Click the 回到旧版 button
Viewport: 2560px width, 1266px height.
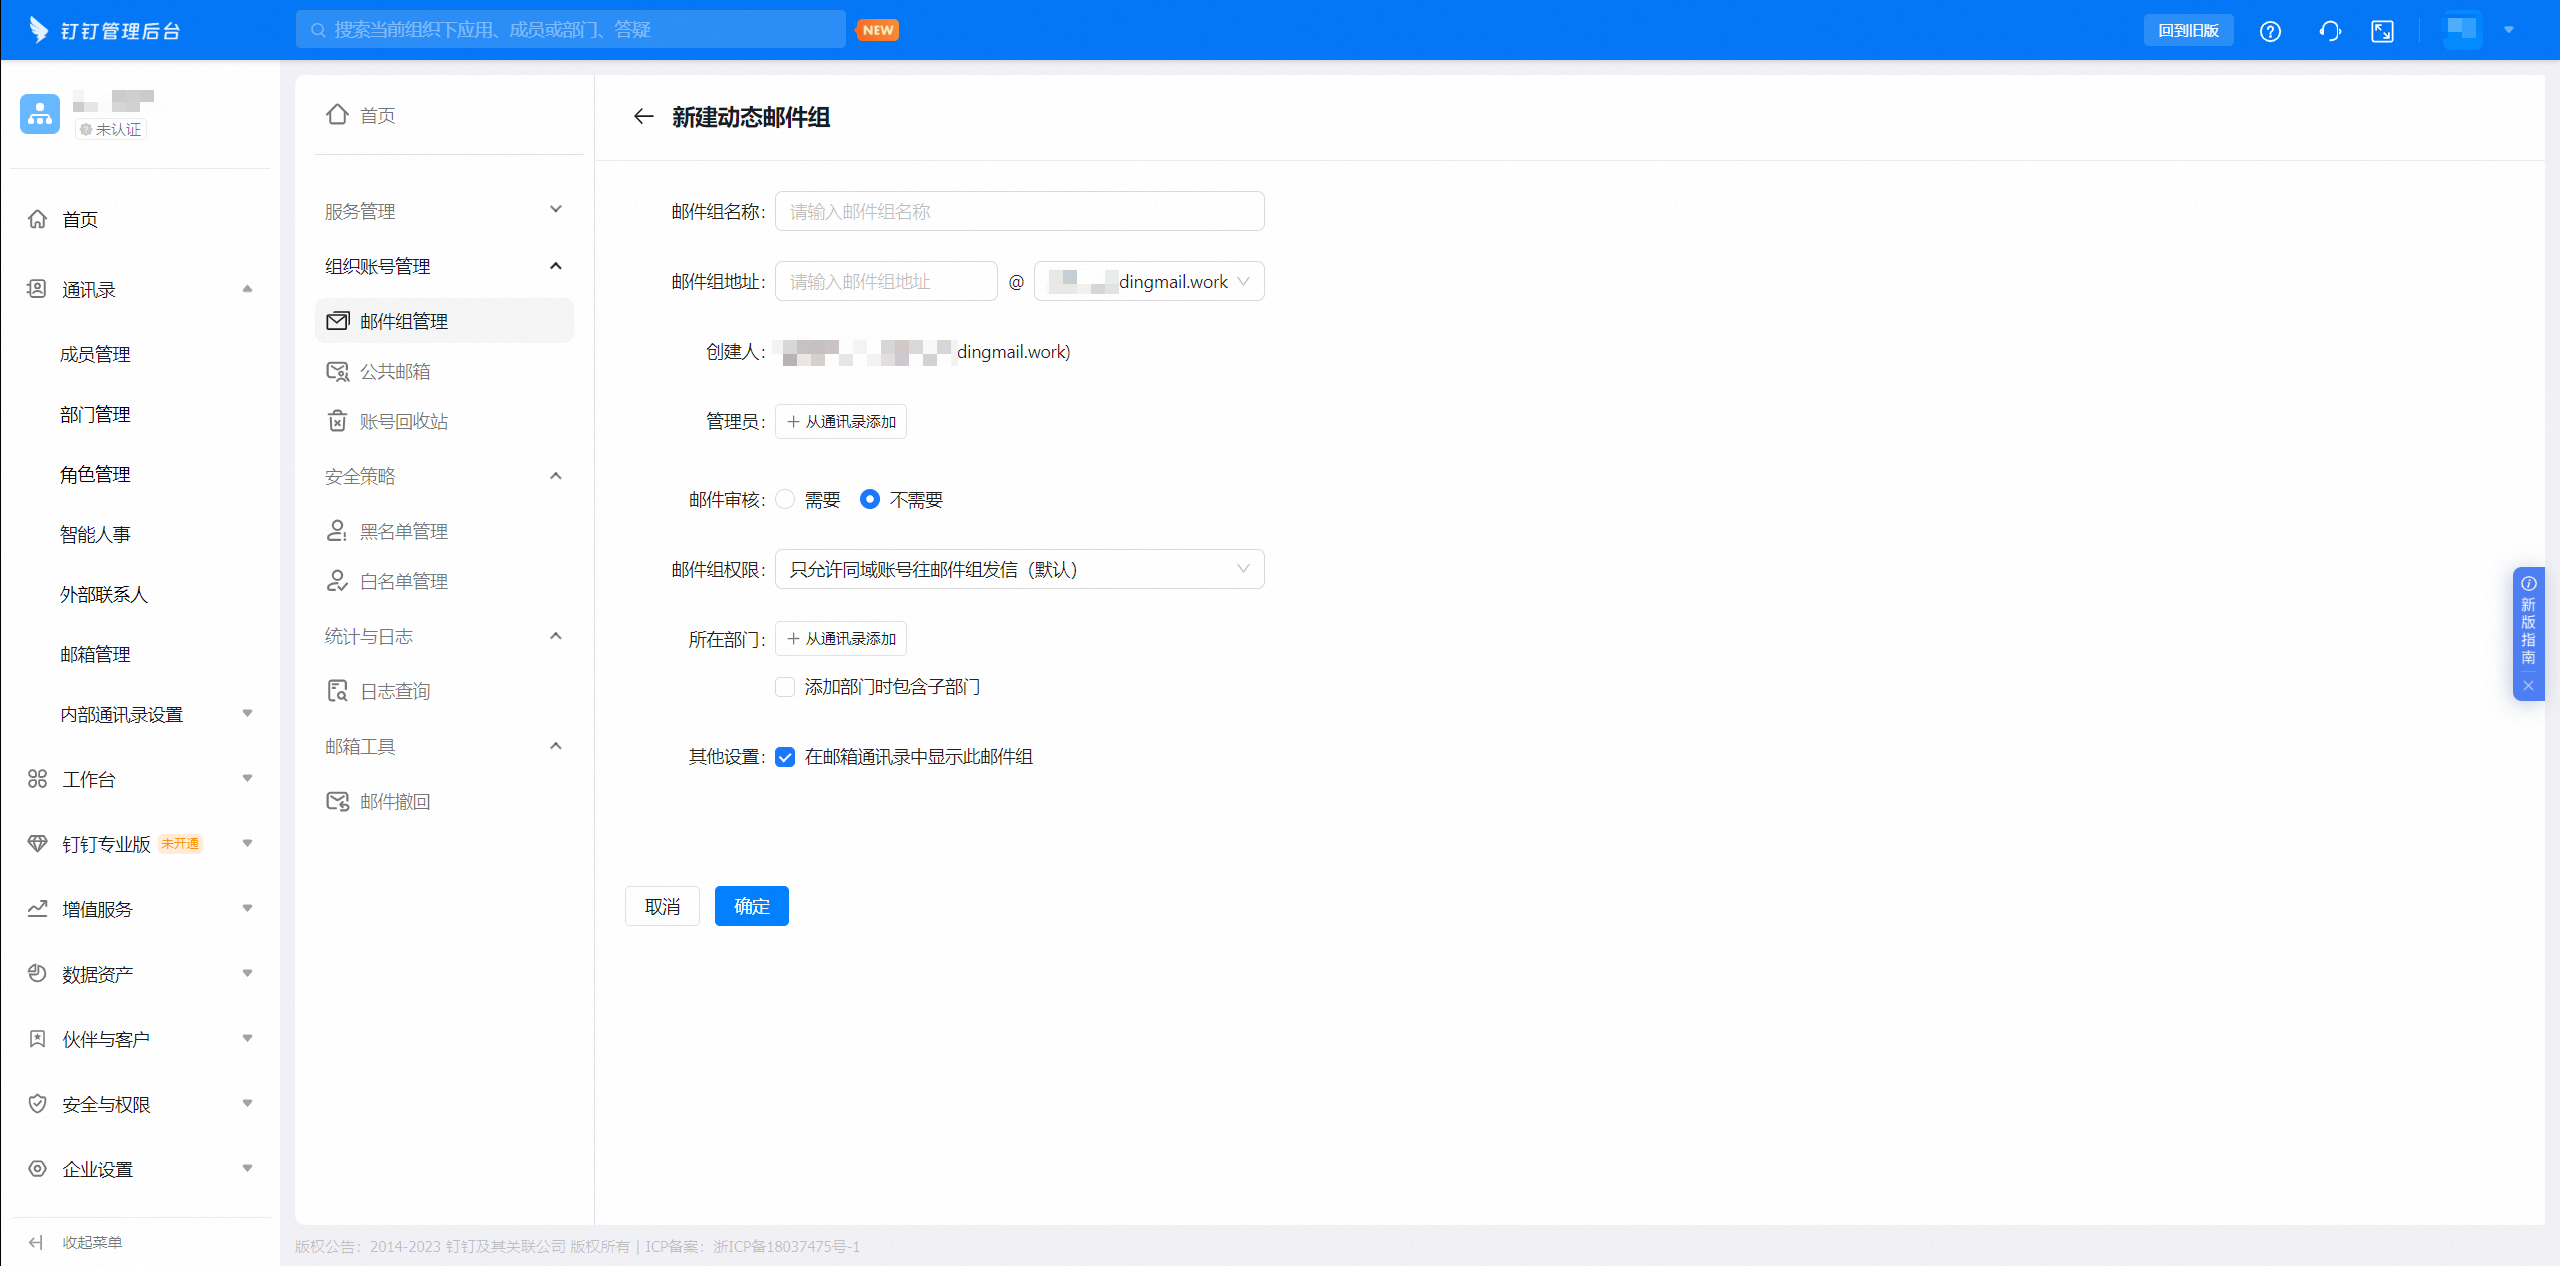pos(2188,30)
